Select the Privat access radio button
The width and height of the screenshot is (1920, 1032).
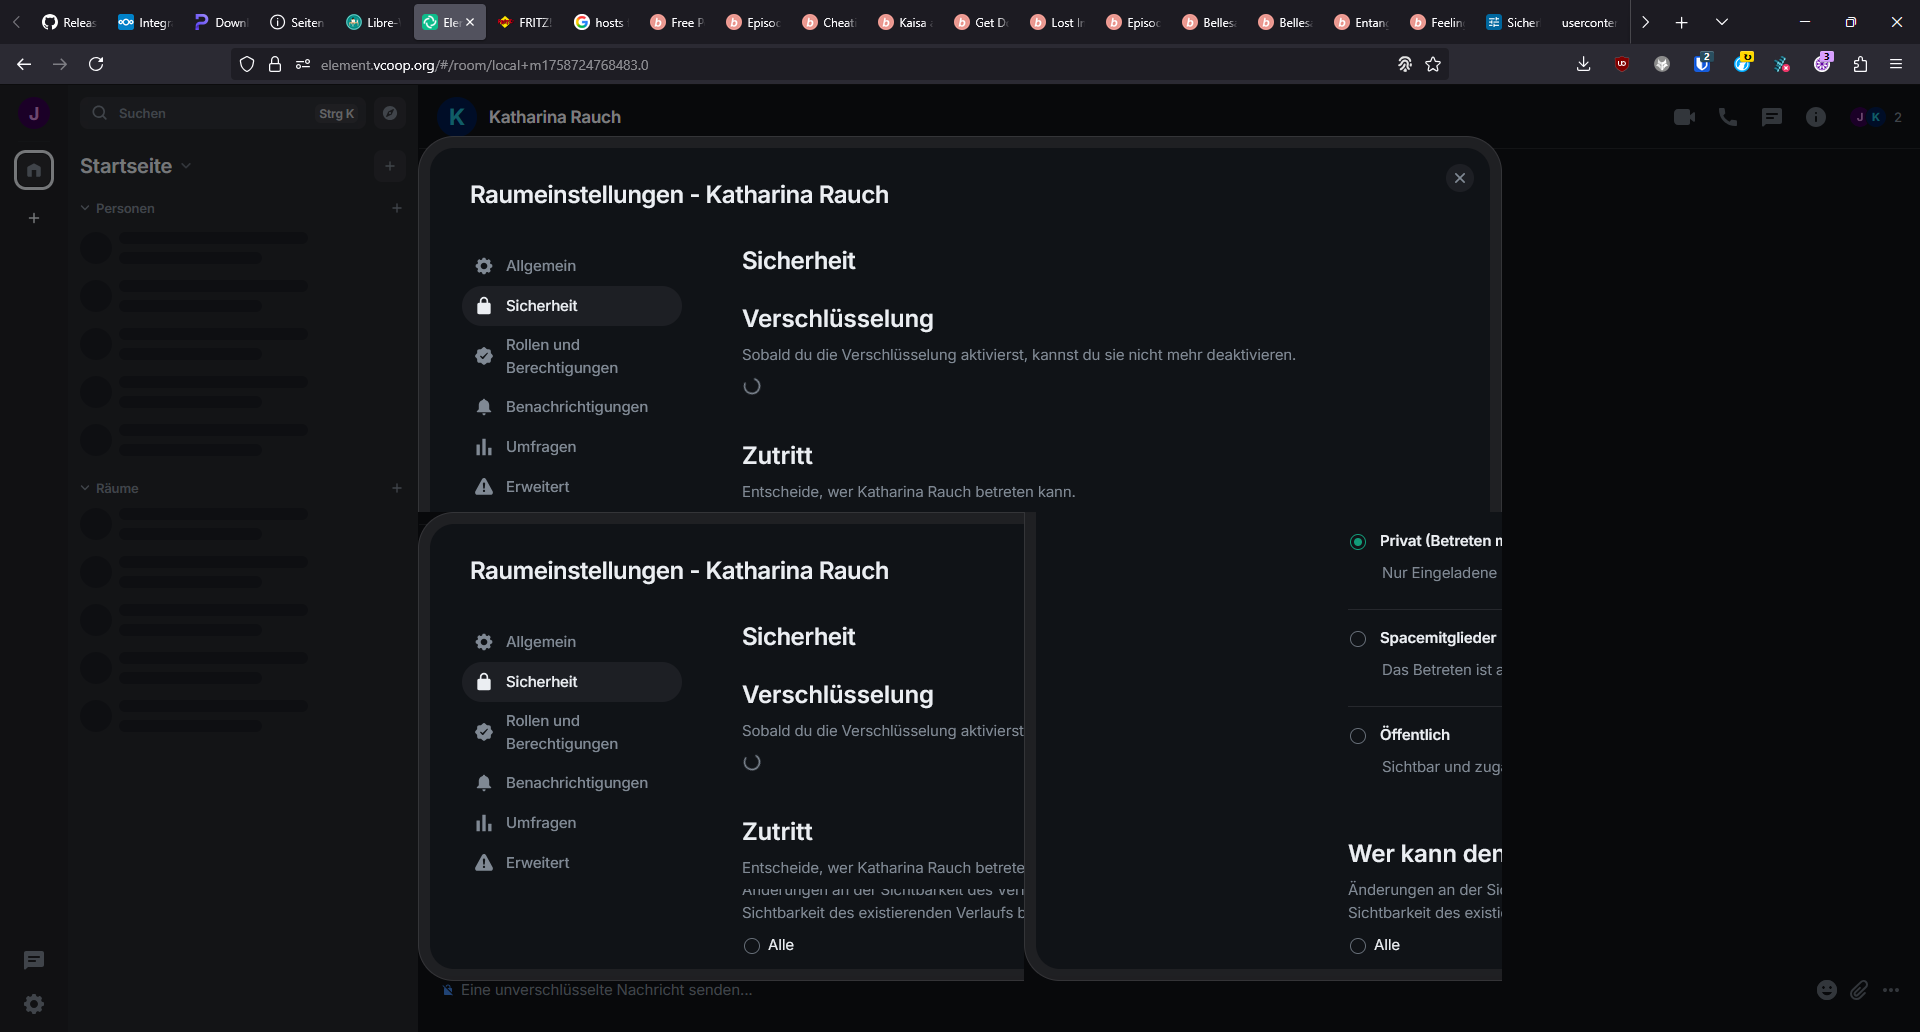pos(1358,542)
